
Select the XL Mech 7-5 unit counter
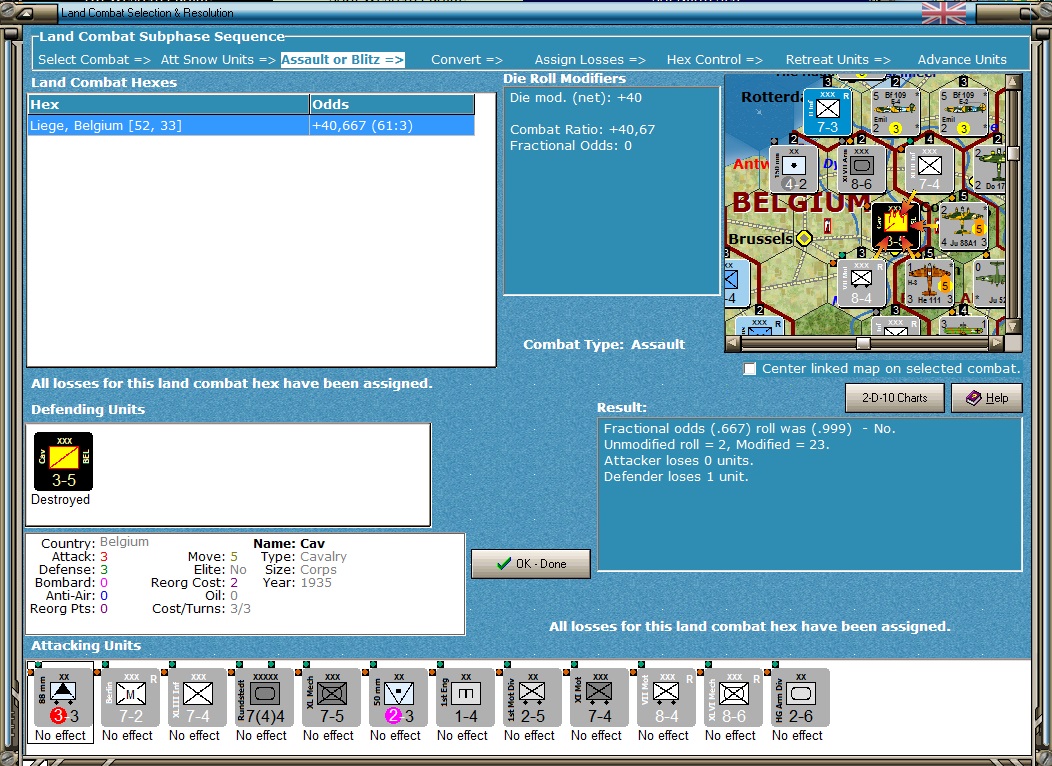pos(331,698)
